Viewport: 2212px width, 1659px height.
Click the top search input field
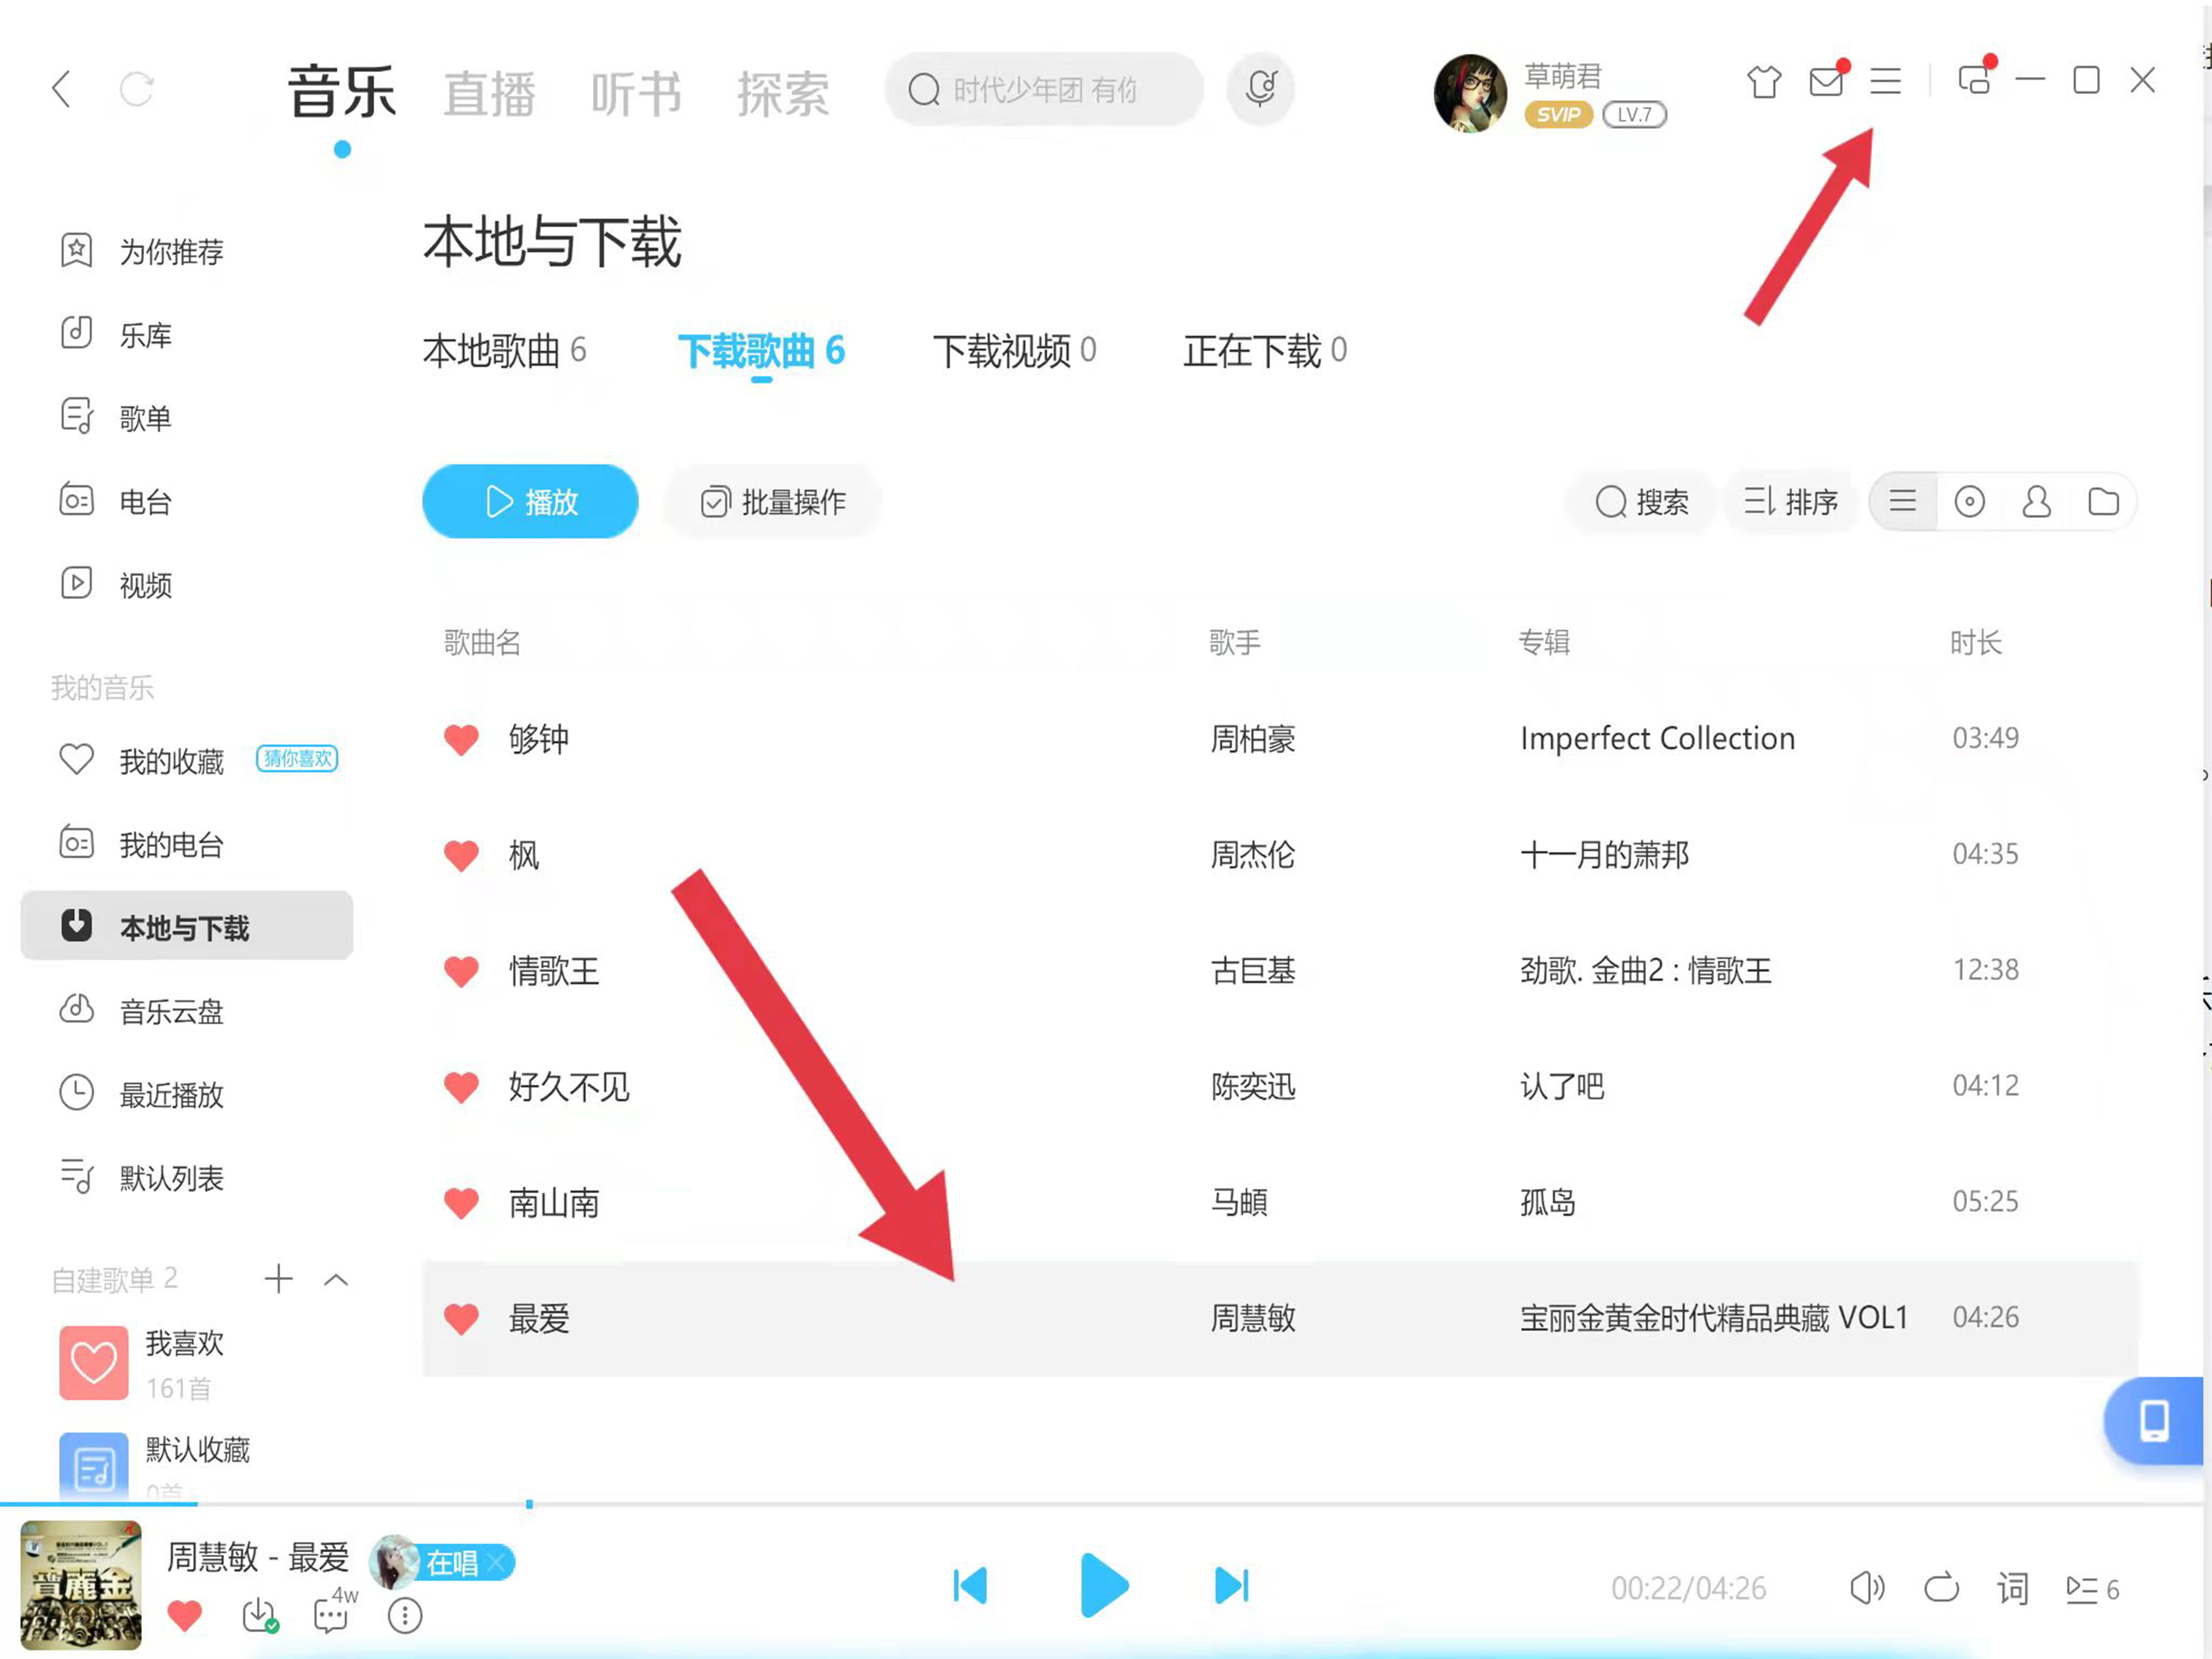coord(1045,90)
